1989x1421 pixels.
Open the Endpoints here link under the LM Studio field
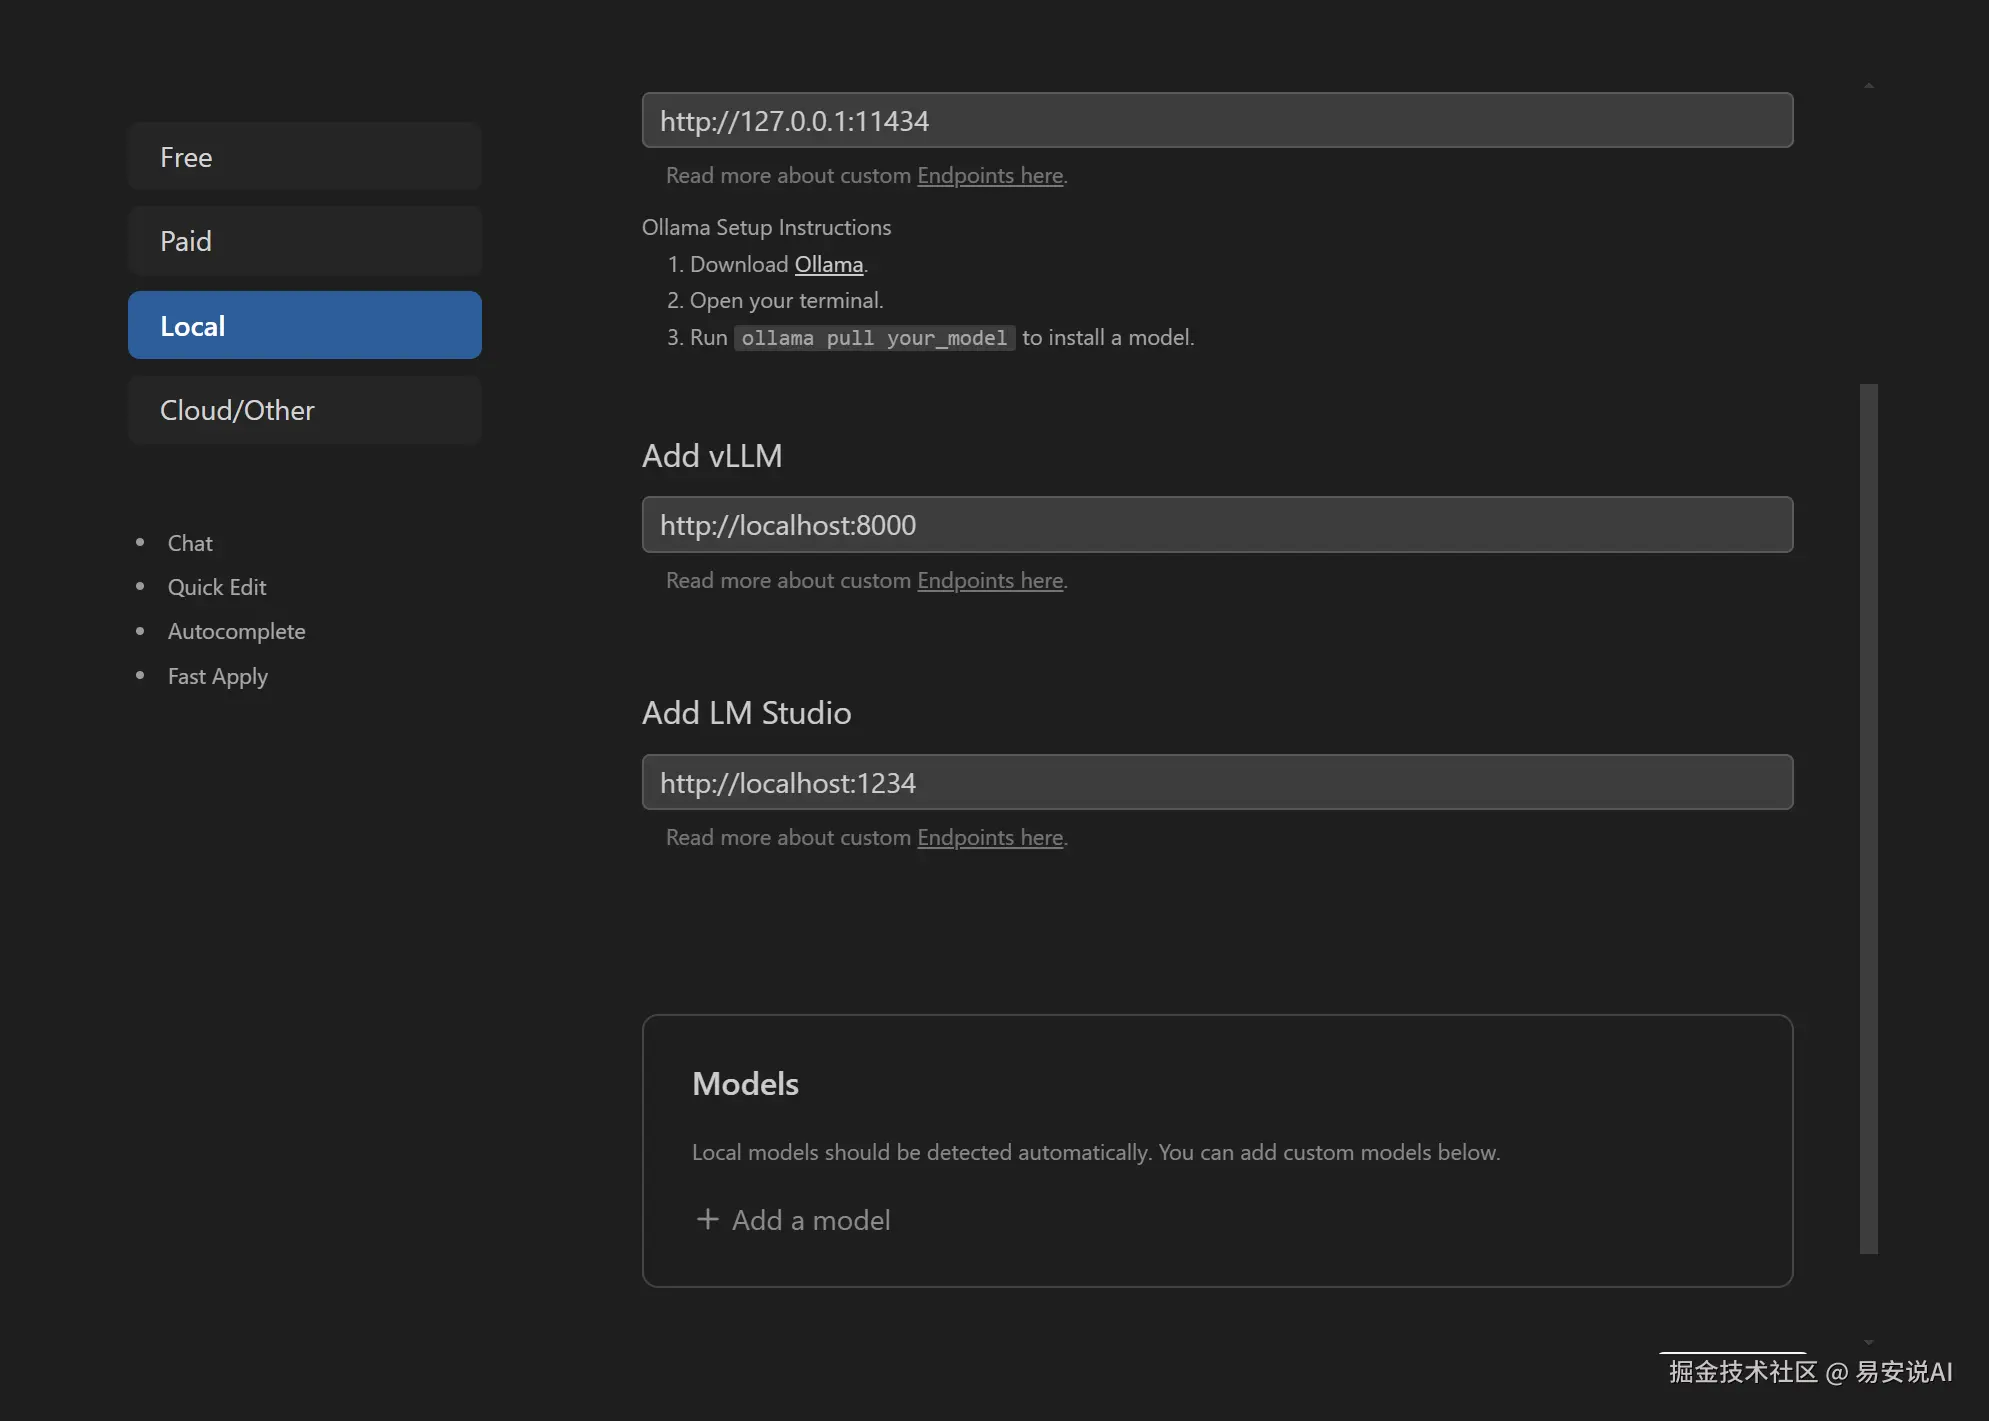989,838
